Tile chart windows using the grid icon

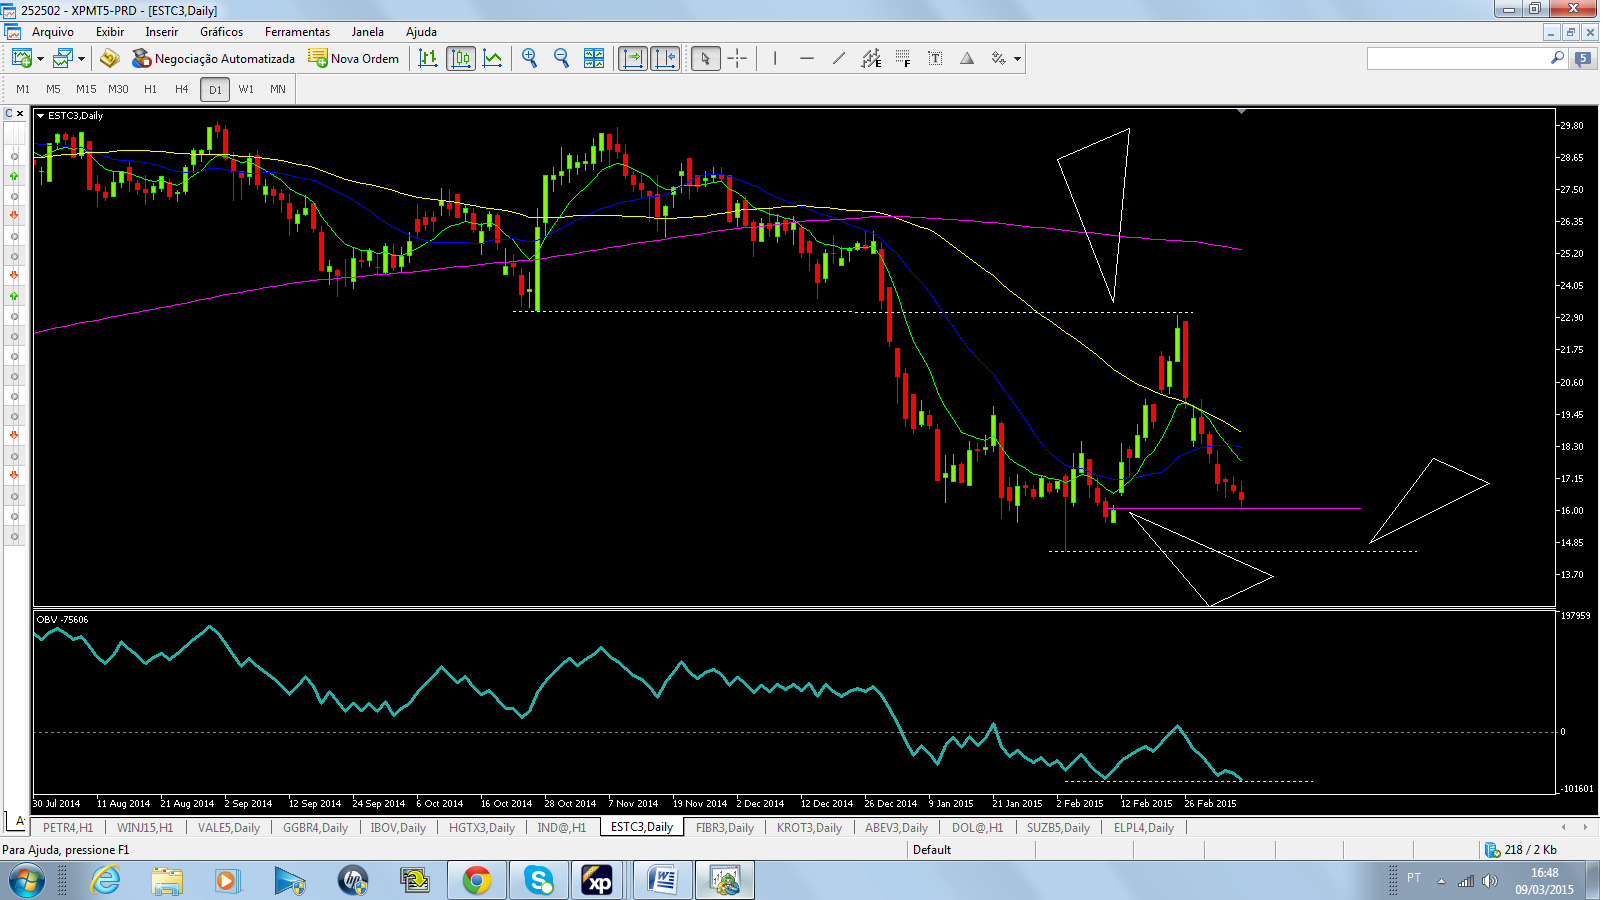pos(594,58)
